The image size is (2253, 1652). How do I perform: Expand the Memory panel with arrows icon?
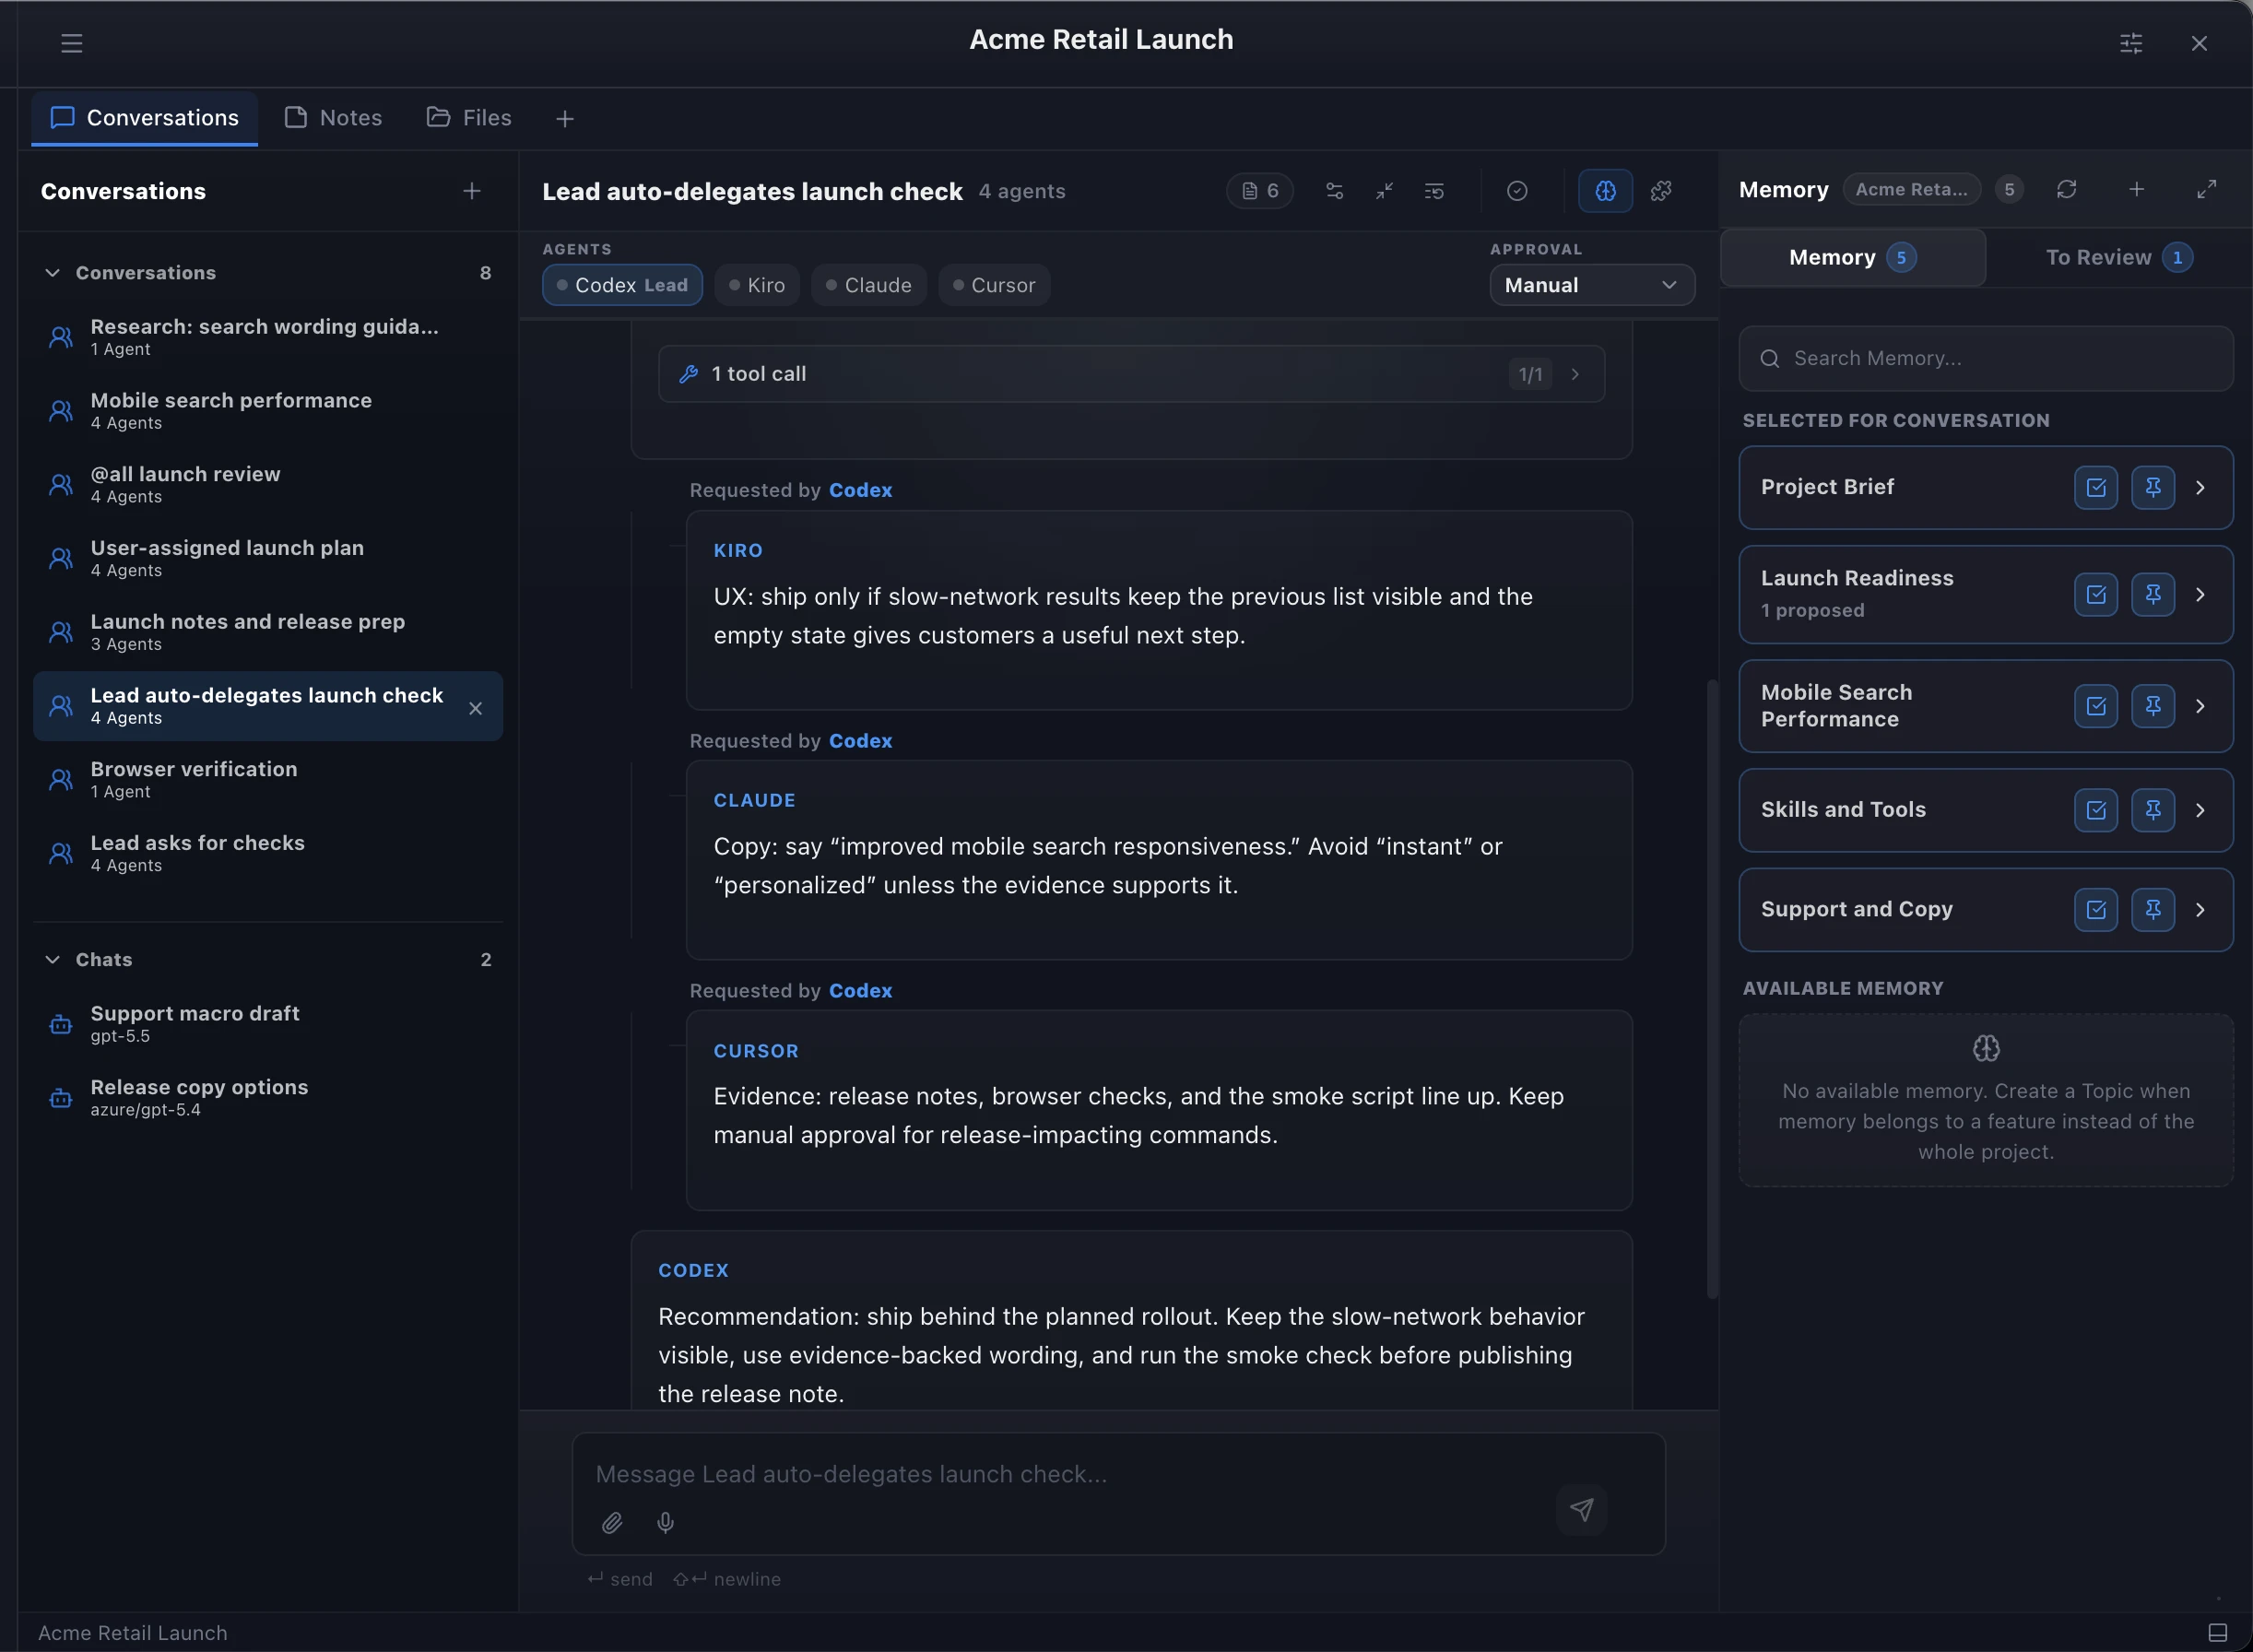(2206, 189)
